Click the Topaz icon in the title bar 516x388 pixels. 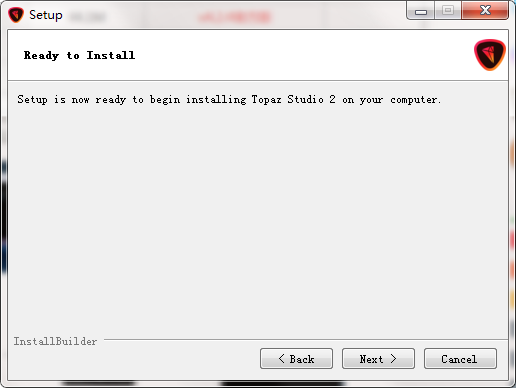coord(16,15)
